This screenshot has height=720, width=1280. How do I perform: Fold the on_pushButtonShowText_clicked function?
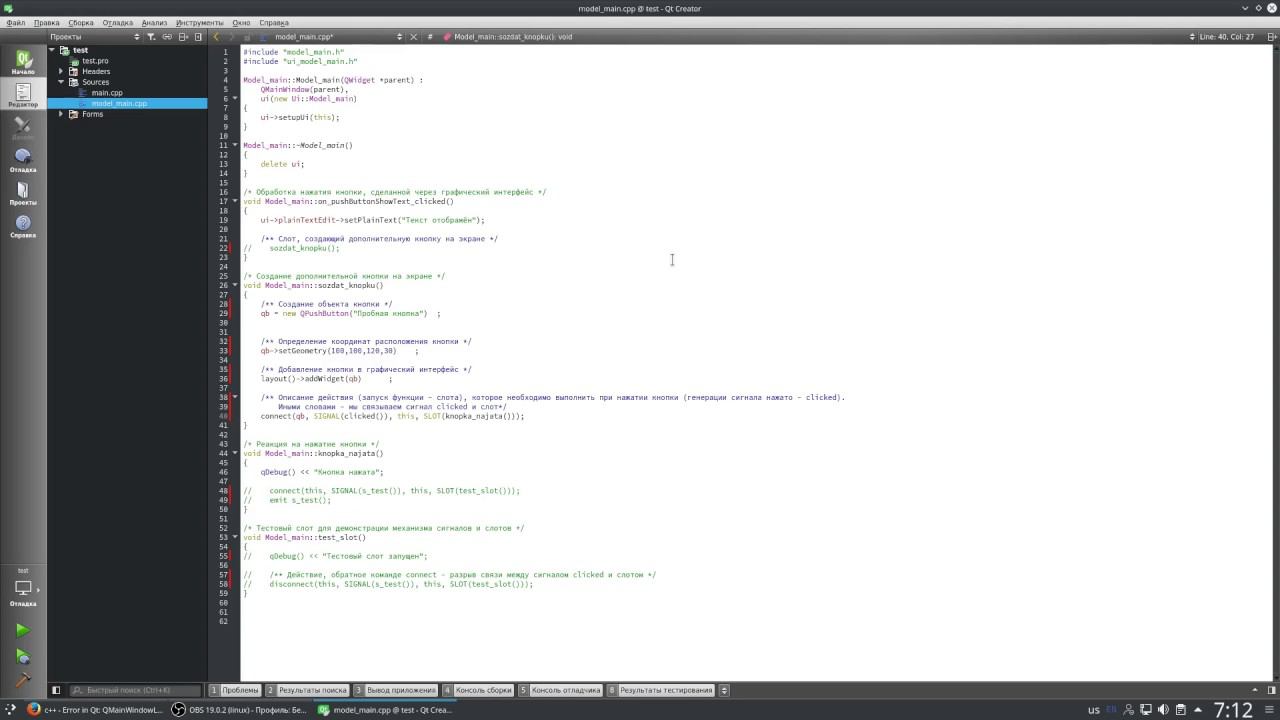pyautogui.click(x=235, y=201)
